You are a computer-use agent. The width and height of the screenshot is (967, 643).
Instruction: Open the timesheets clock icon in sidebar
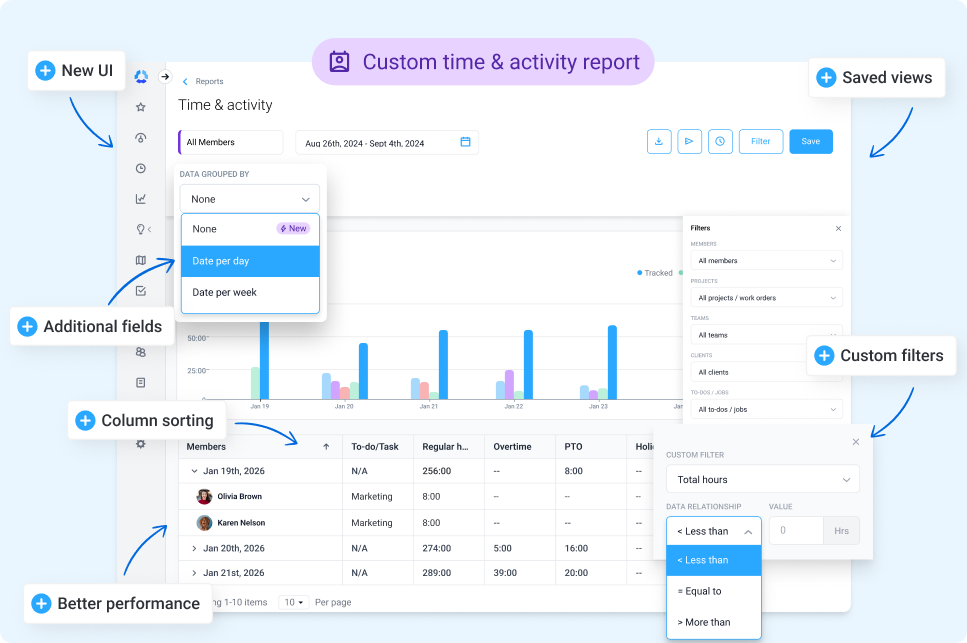[141, 167]
